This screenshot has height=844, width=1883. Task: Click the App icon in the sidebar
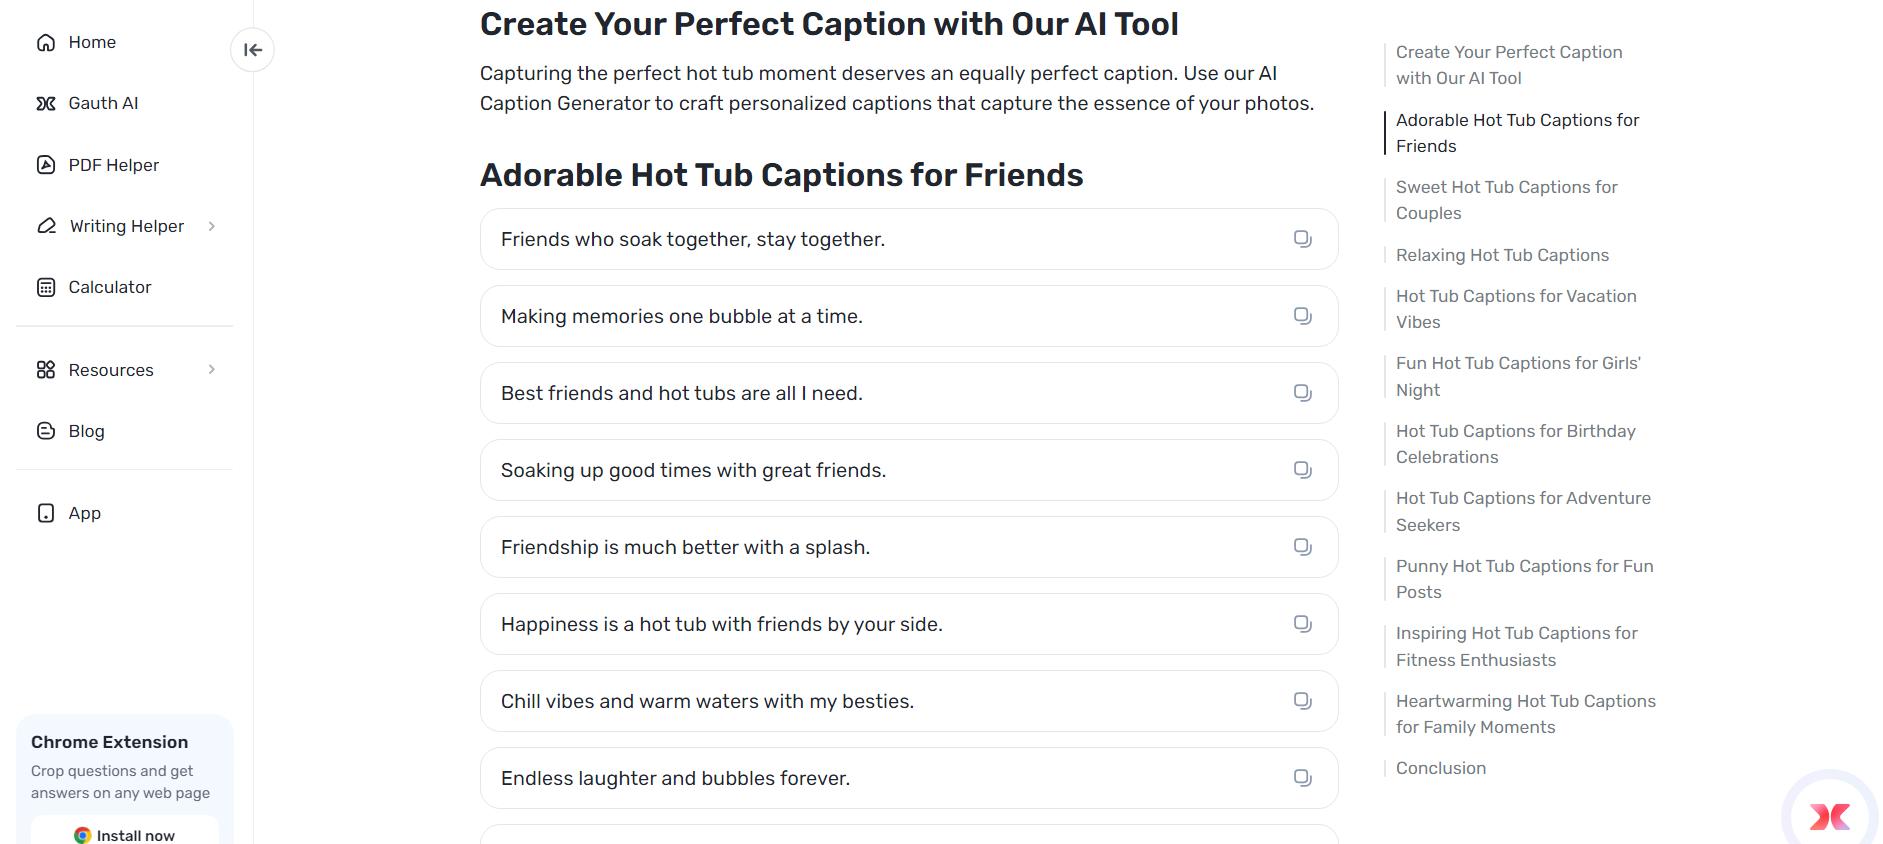(x=45, y=512)
